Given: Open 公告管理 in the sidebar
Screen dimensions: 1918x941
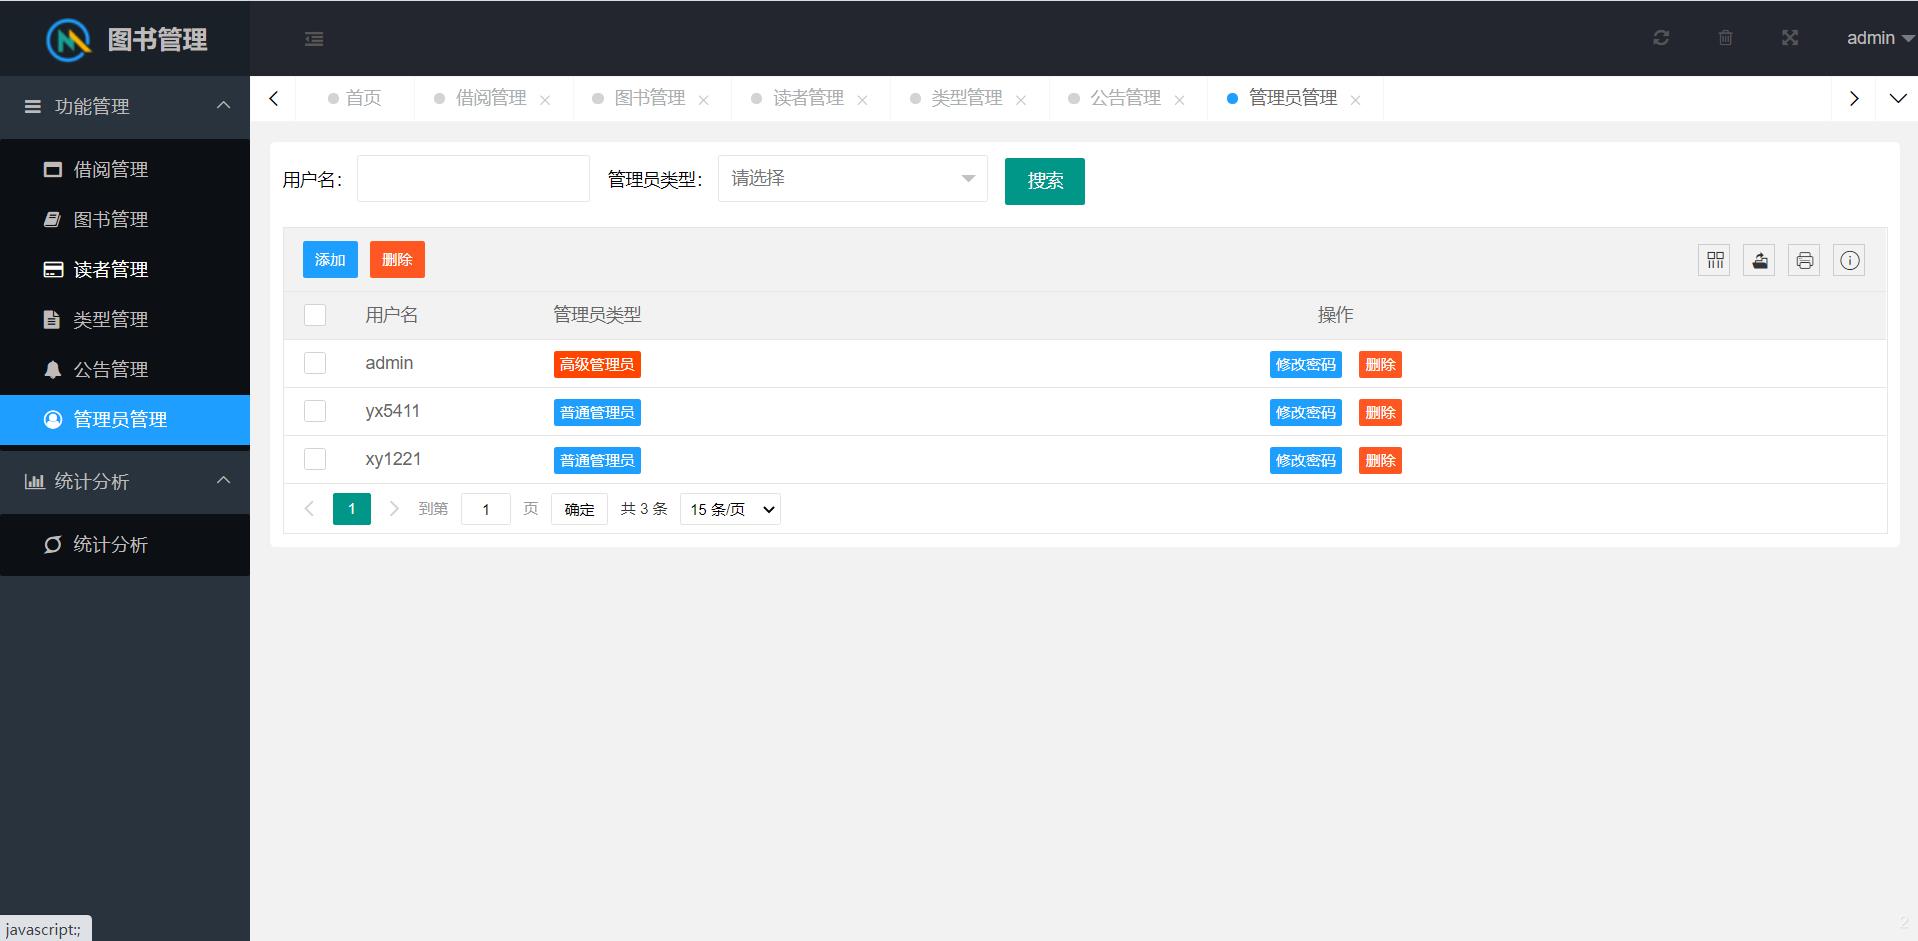Looking at the screenshot, I should [x=125, y=370].
